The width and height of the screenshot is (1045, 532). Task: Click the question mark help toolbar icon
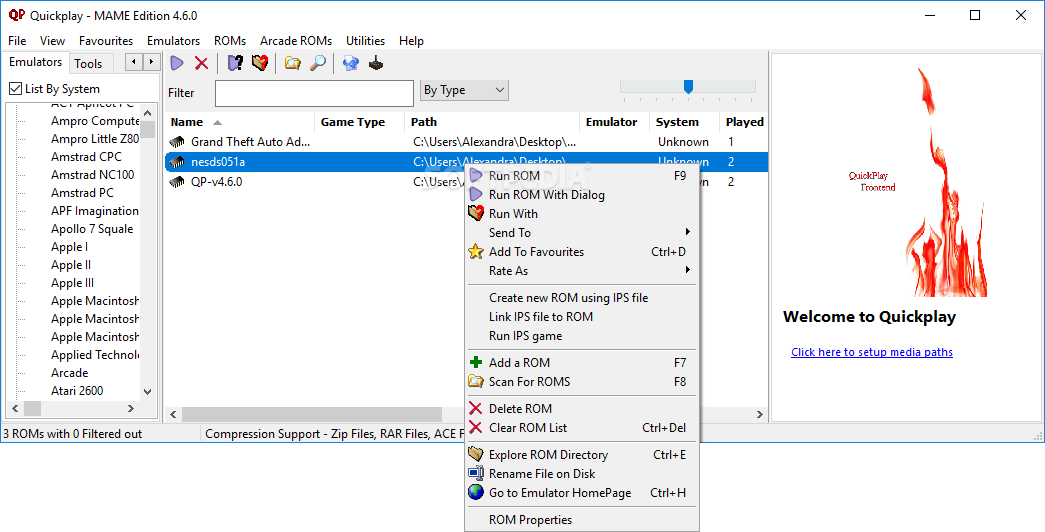tap(235, 63)
